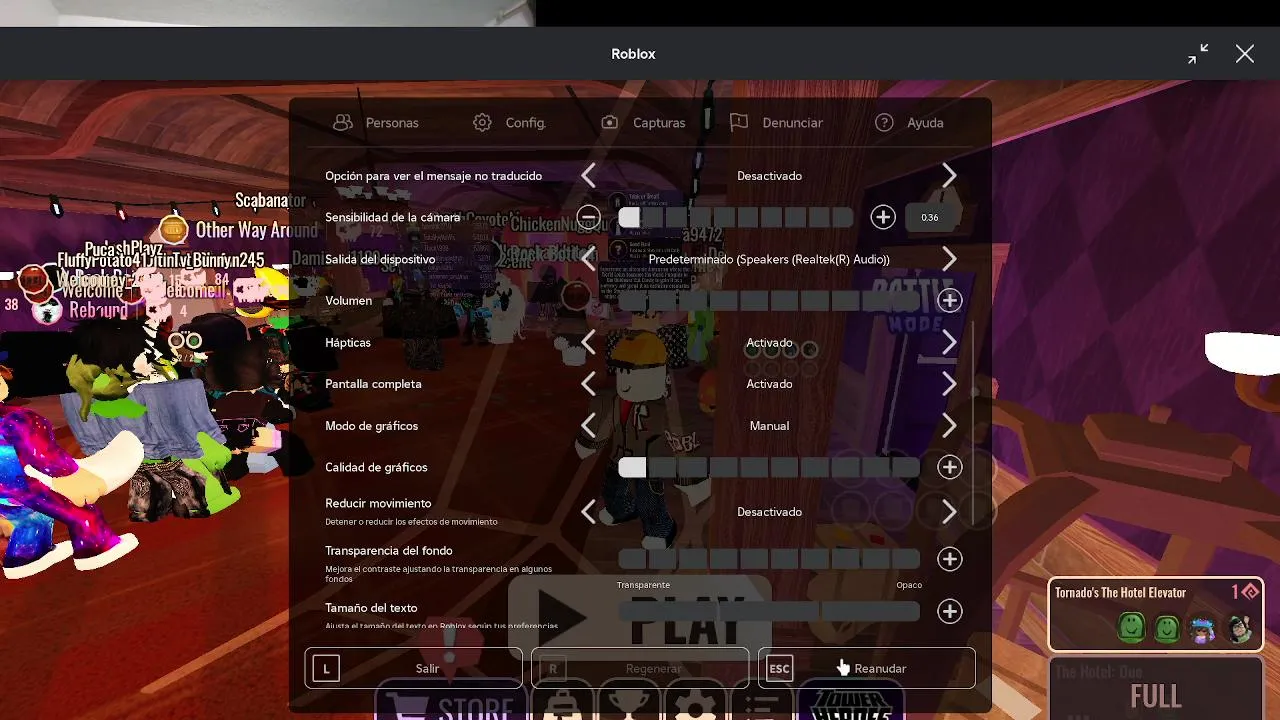This screenshot has width=1280, height=720.
Task: Increase Transparencia del fondo with plus icon
Action: pos(950,559)
